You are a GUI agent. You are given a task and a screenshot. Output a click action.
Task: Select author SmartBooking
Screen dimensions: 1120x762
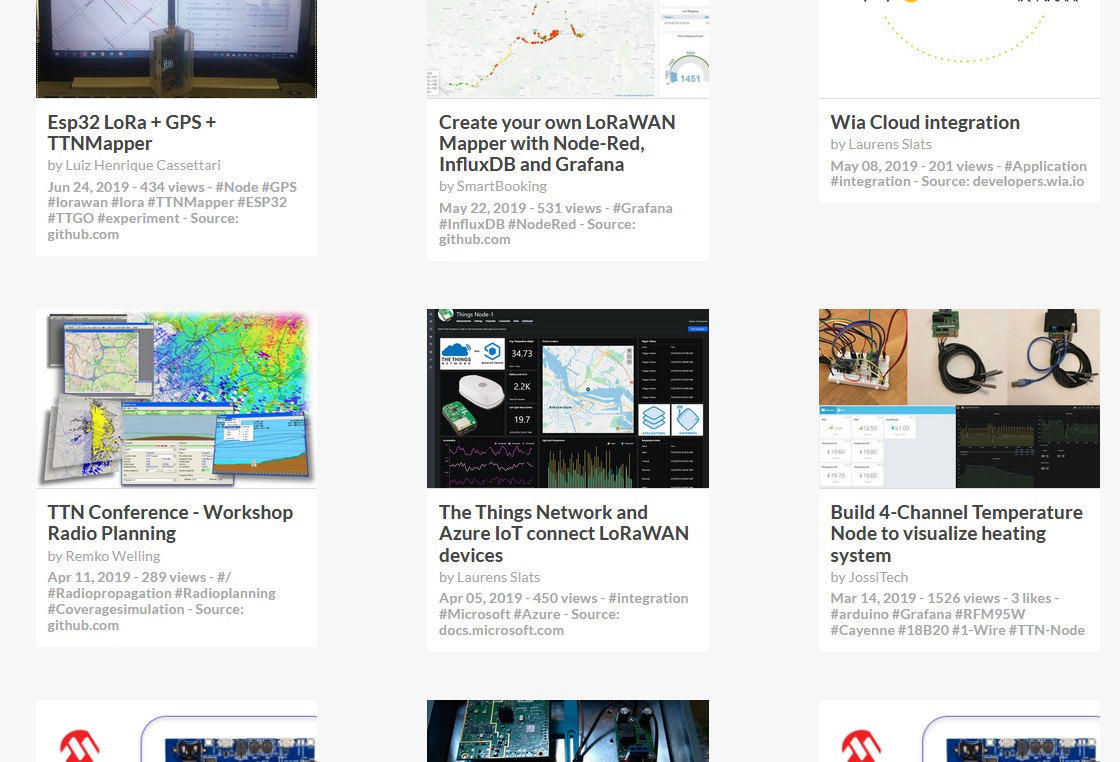coord(501,186)
